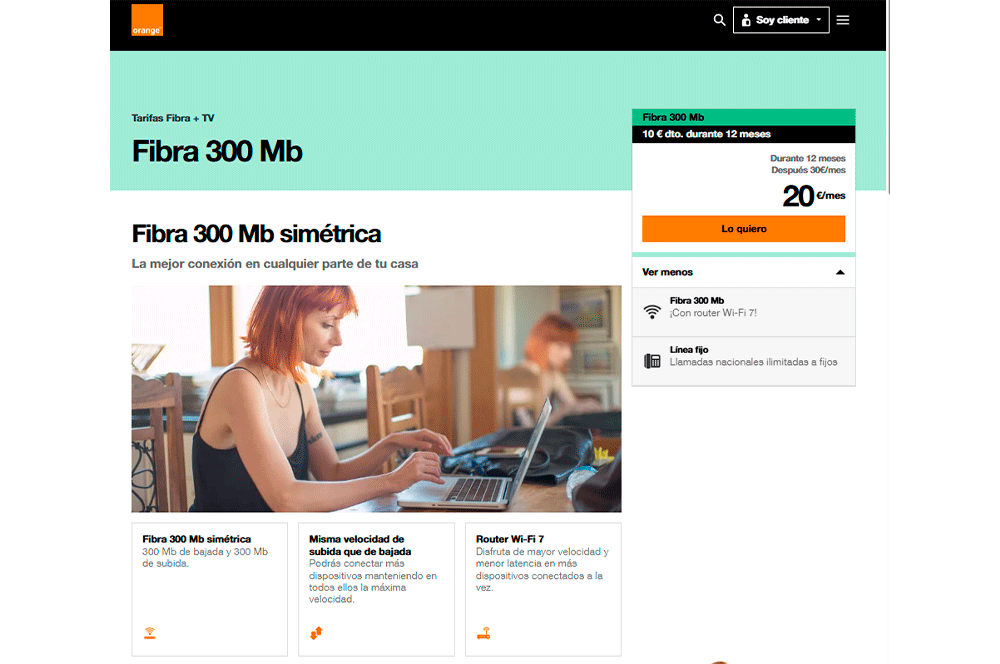
Task: Click the 20 €/mes price display
Action: click(812, 196)
